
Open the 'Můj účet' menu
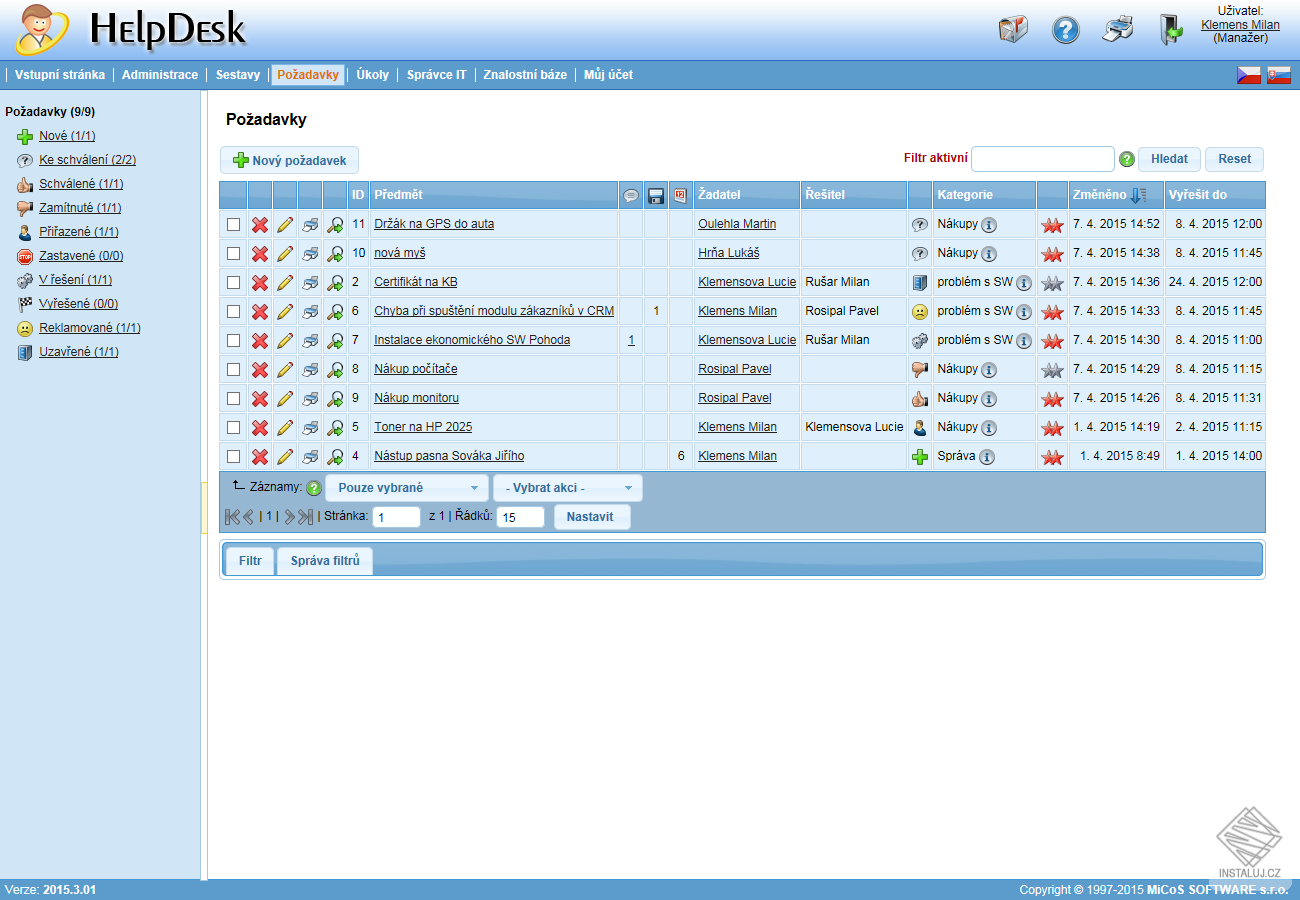[x=608, y=75]
